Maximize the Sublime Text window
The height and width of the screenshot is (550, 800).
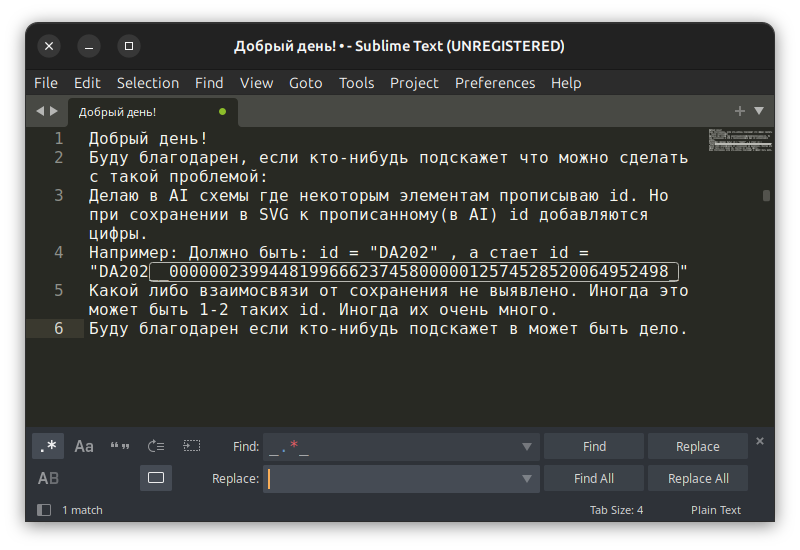[x=129, y=46]
